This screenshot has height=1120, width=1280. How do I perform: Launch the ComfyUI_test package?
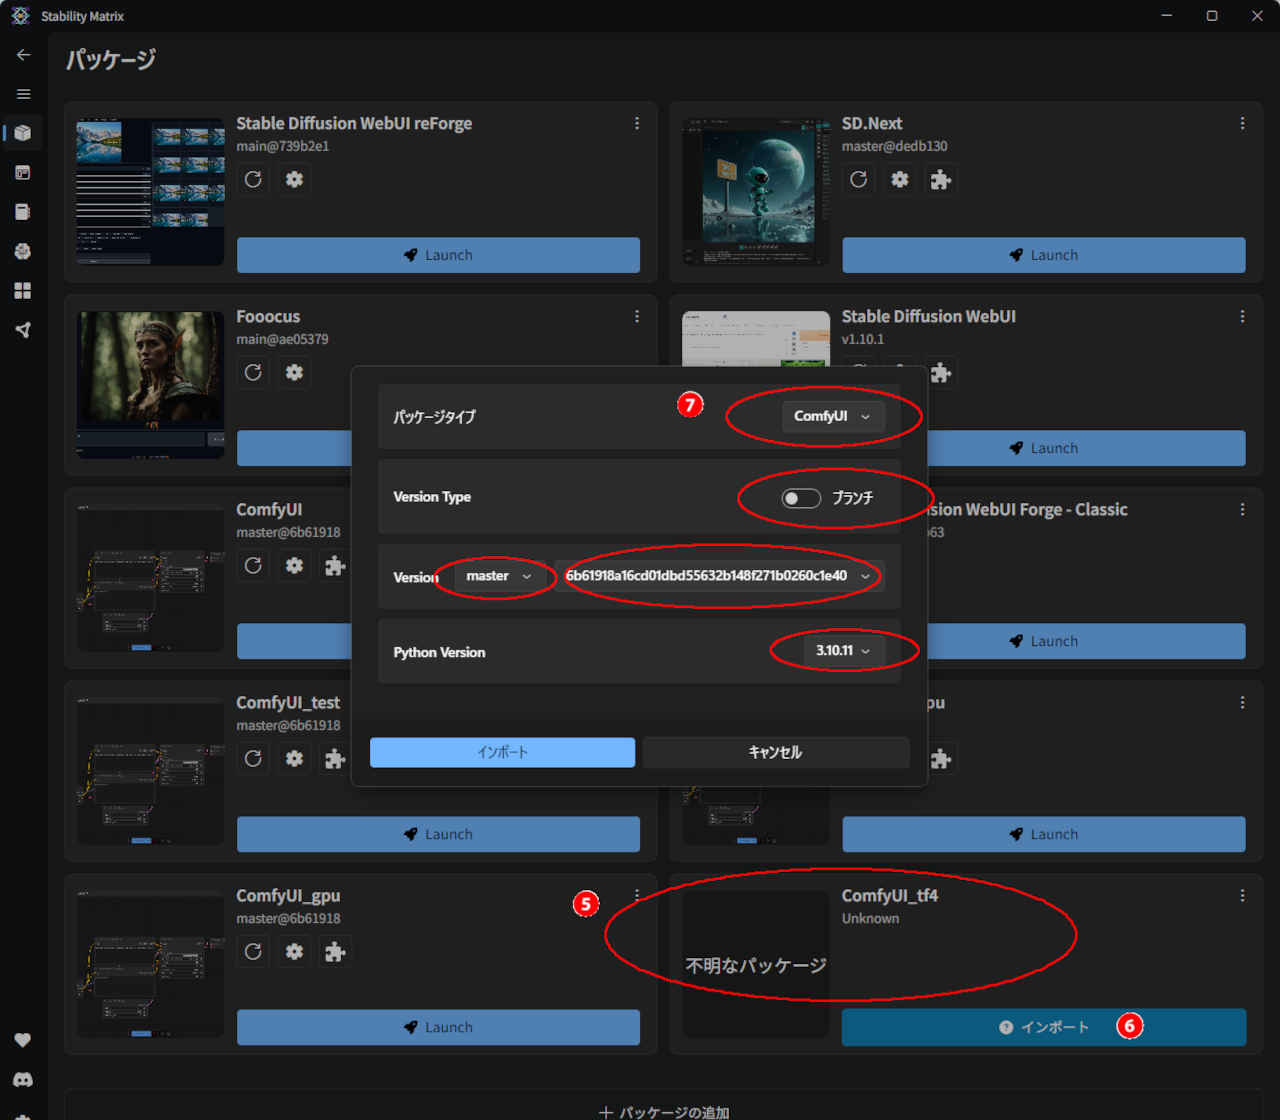(x=438, y=834)
